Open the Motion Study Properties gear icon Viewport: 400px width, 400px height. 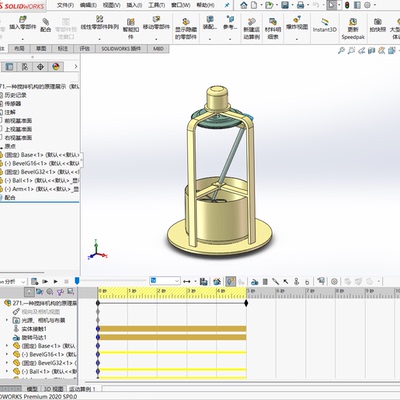334,282
